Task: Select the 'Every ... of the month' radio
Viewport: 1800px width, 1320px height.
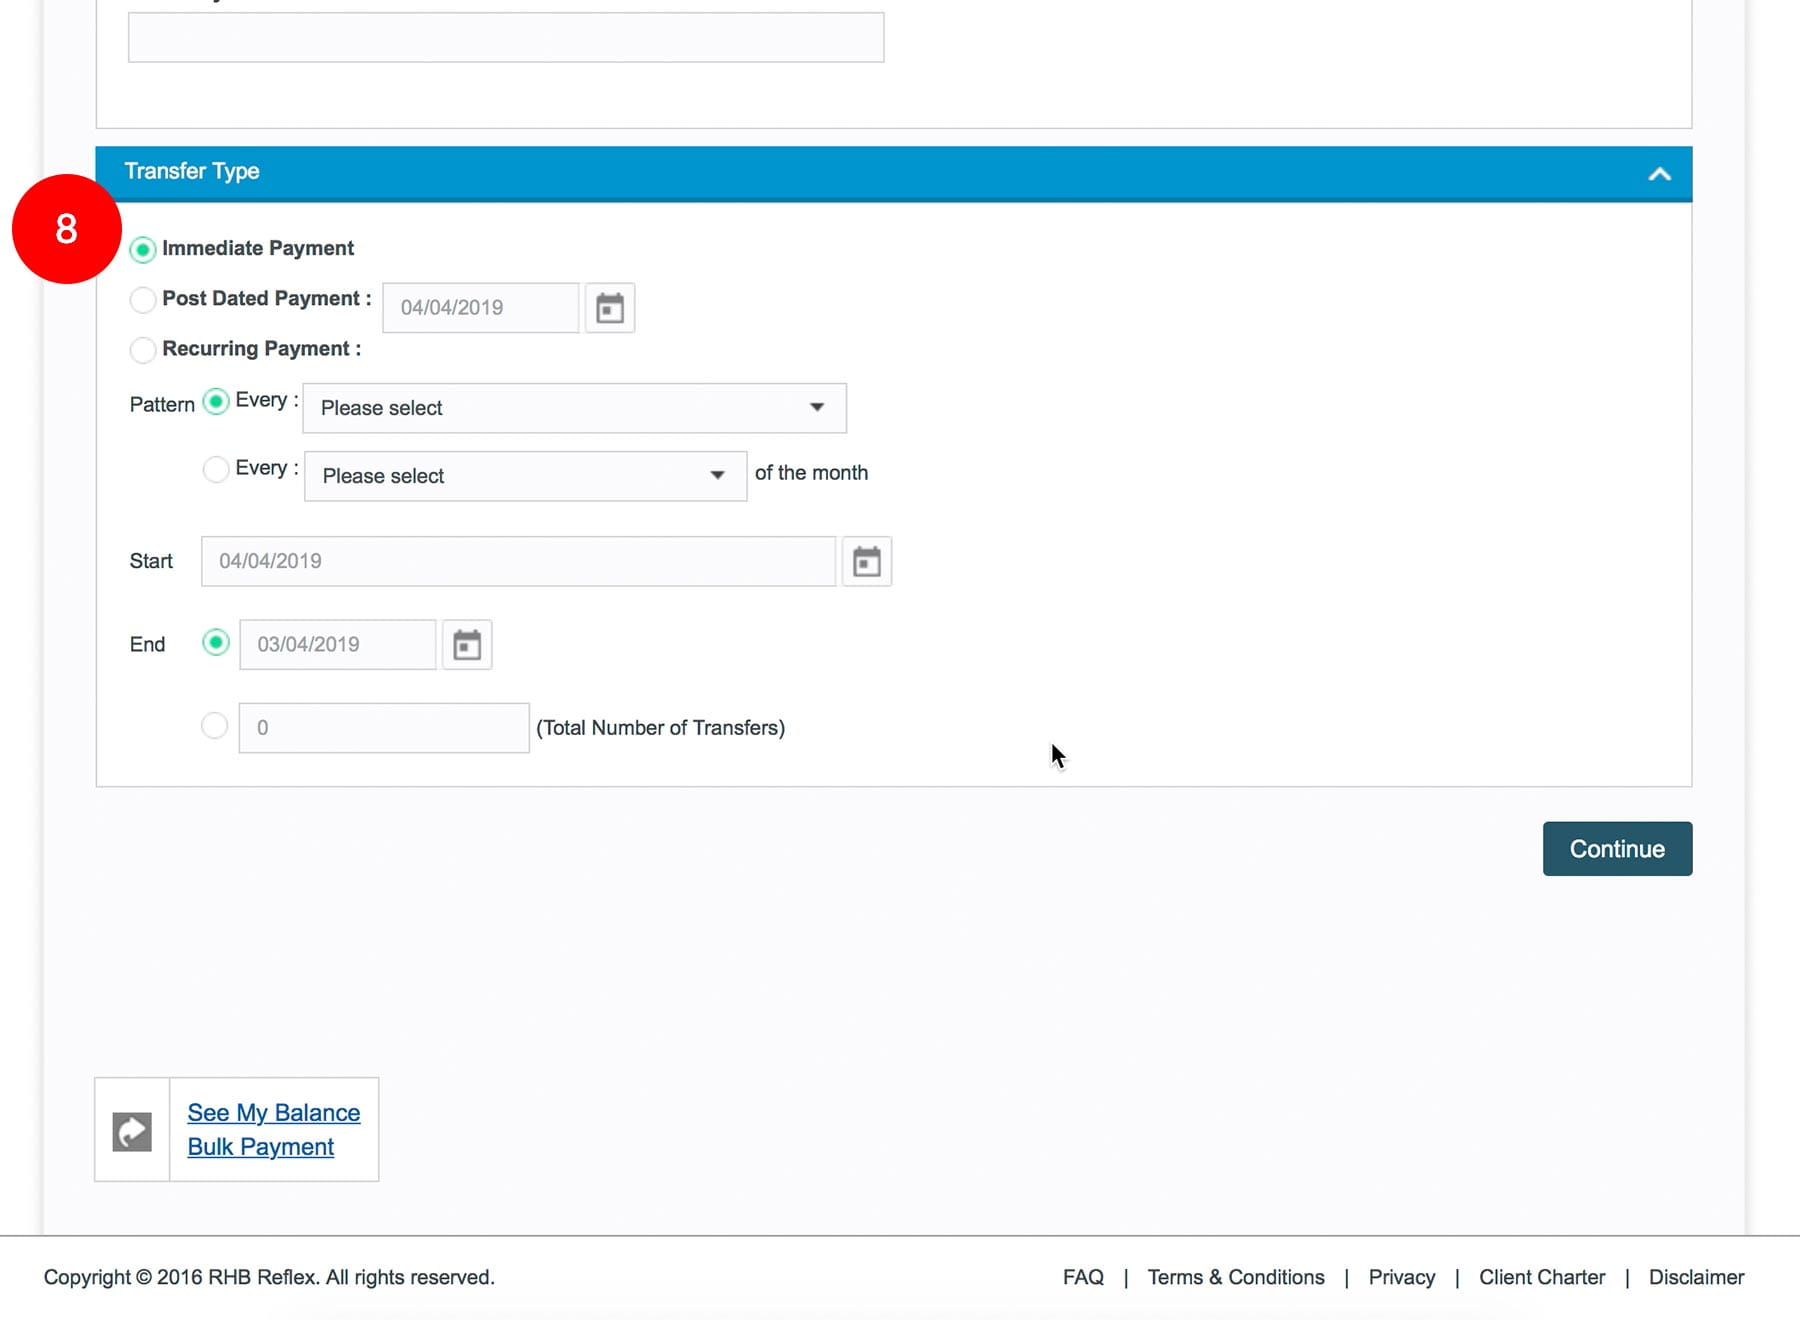Action: pyautogui.click(x=216, y=469)
